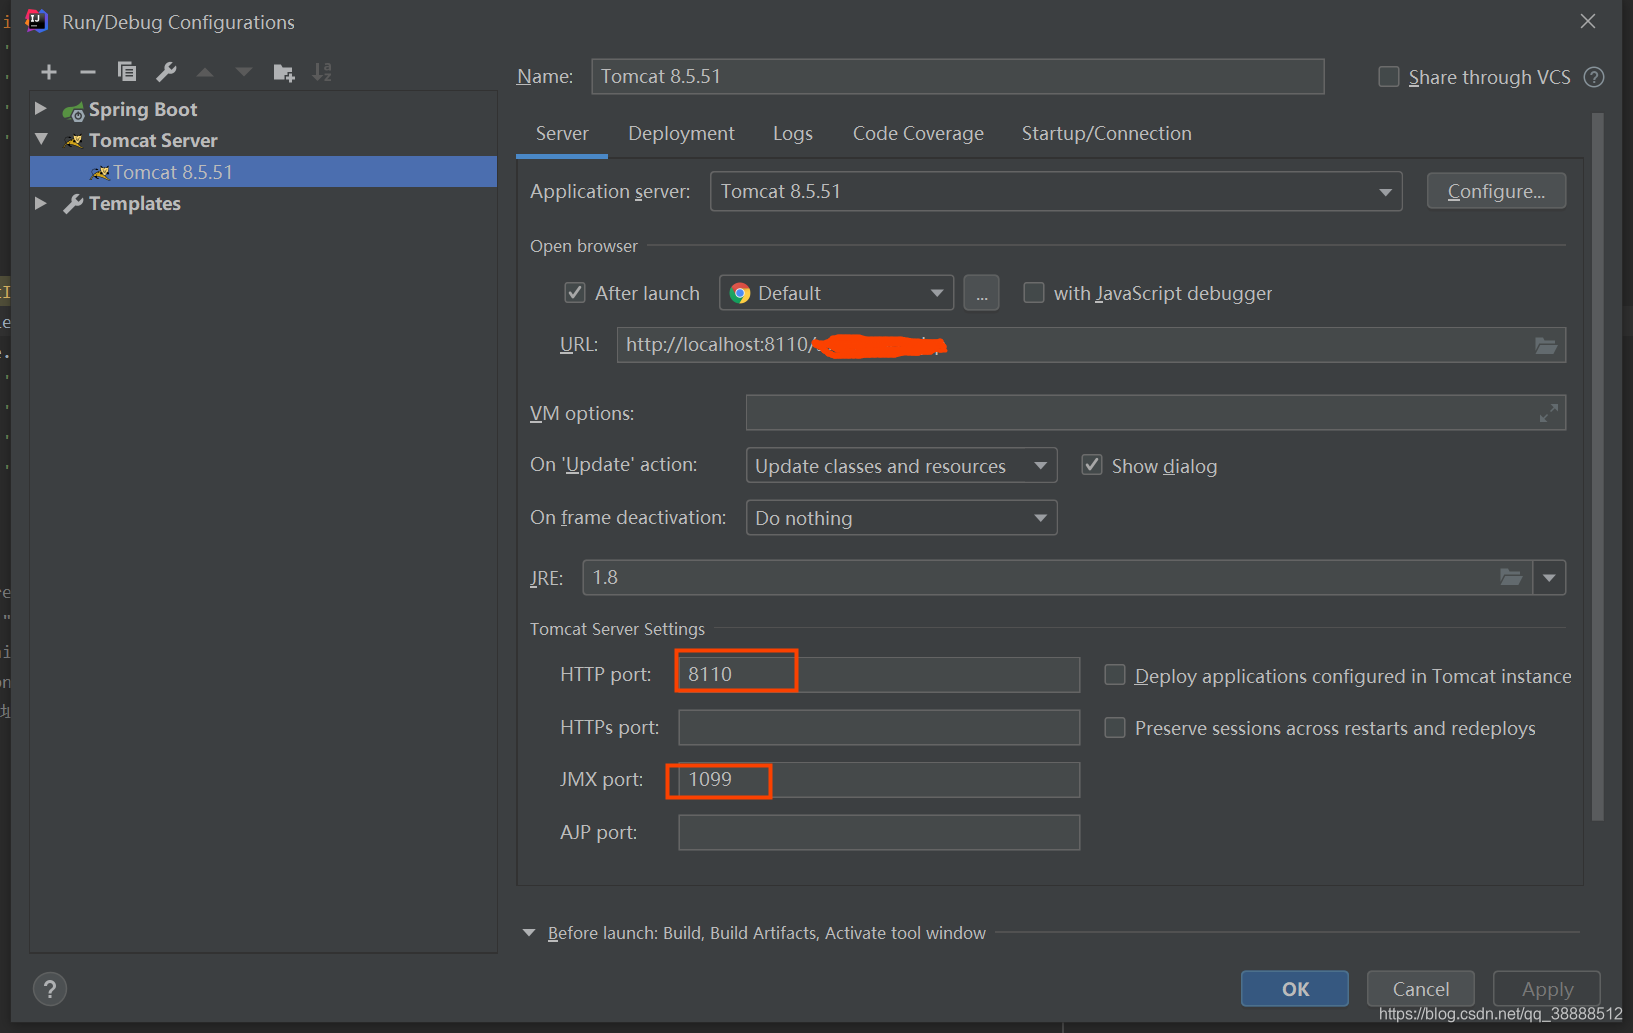This screenshot has height=1033, width=1633.
Task: Click the Cancel button
Action: [x=1421, y=989]
